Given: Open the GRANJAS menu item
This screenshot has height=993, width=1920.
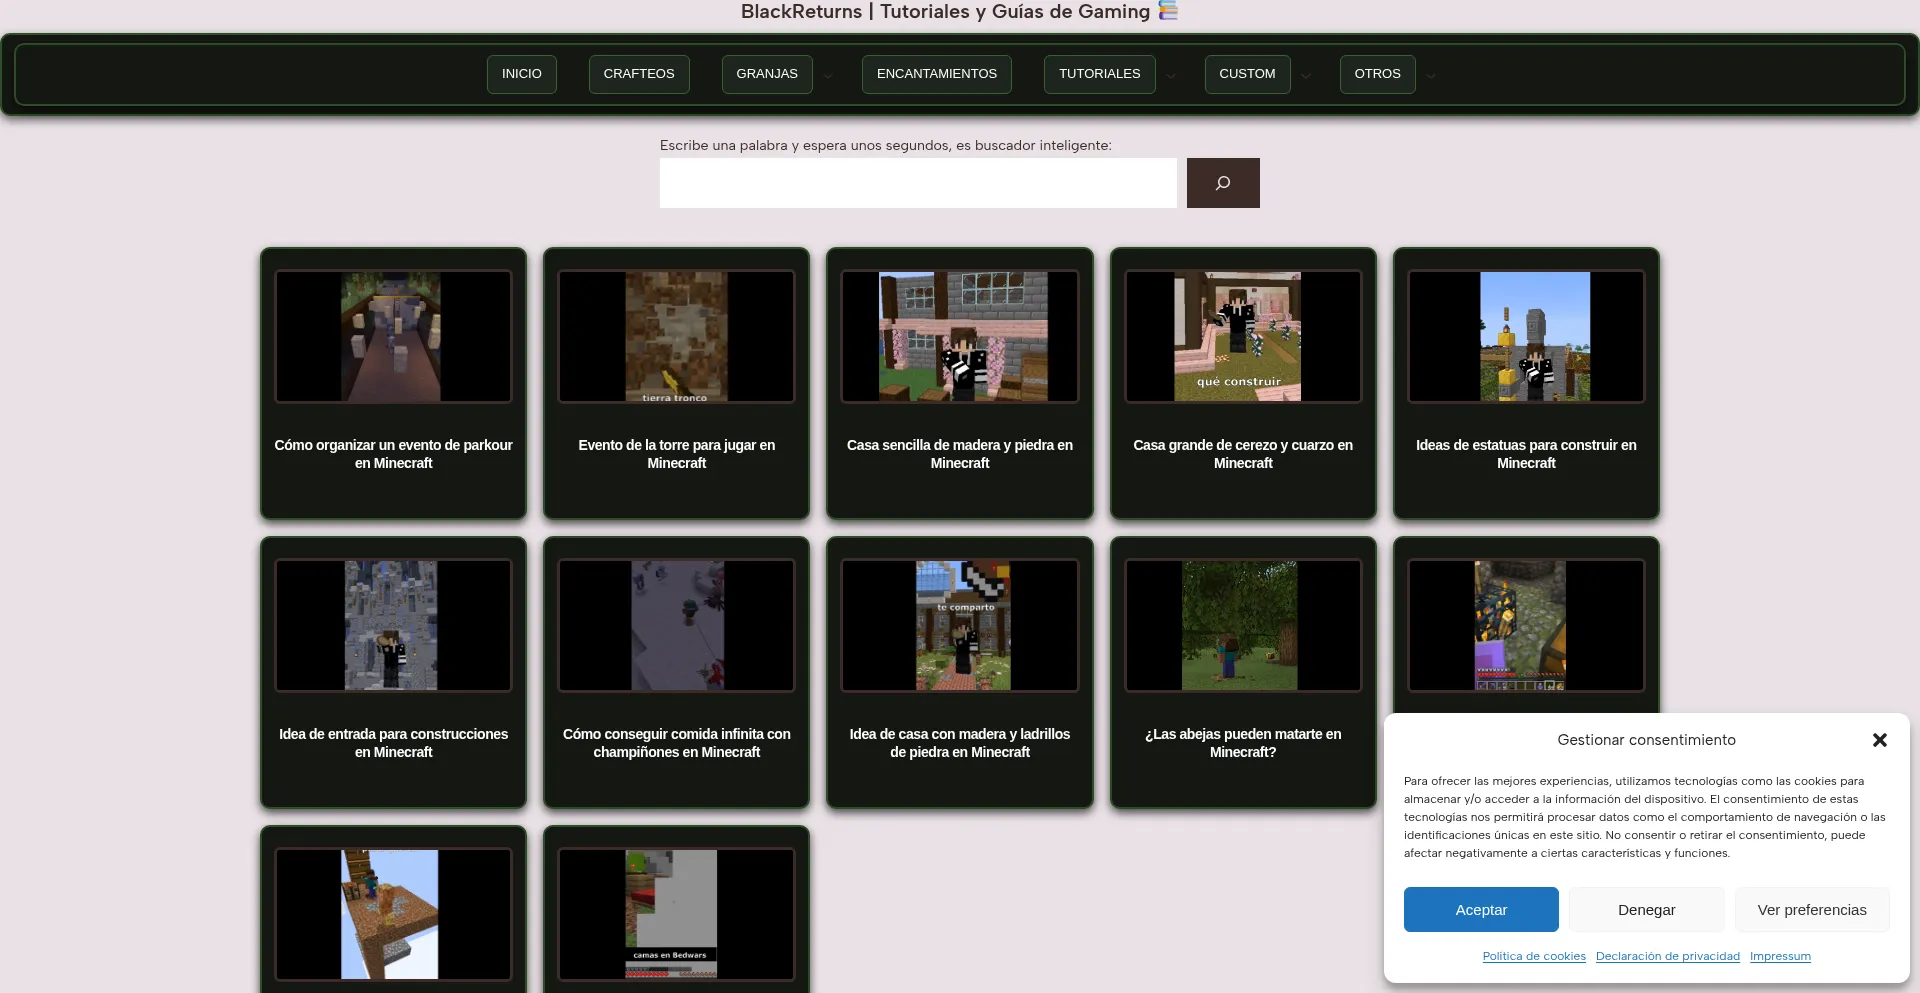Looking at the screenshot, I should pyautogui.click(x=767, y=74).
